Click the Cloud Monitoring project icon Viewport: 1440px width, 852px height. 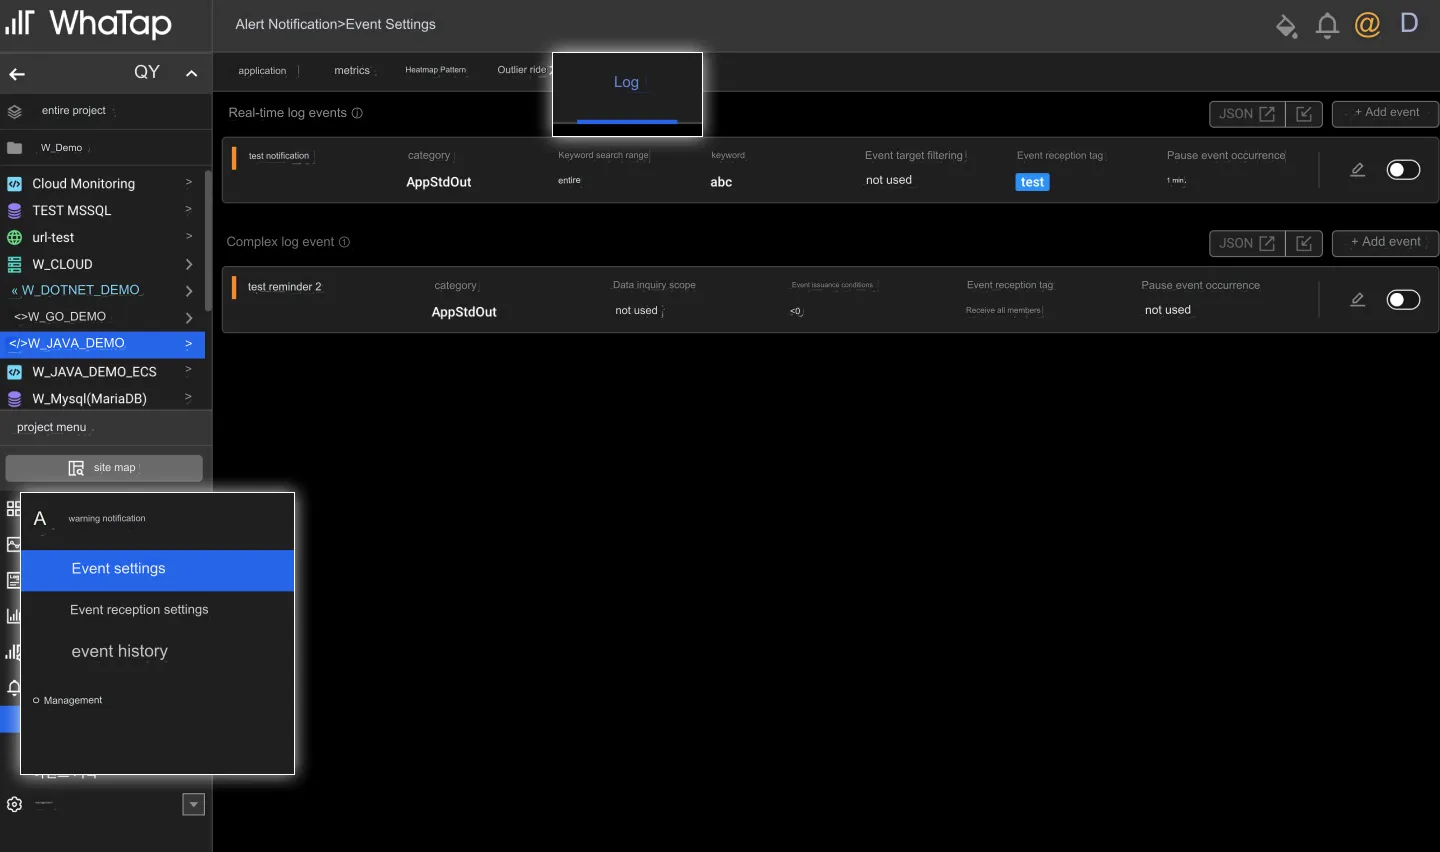(14, 184)
